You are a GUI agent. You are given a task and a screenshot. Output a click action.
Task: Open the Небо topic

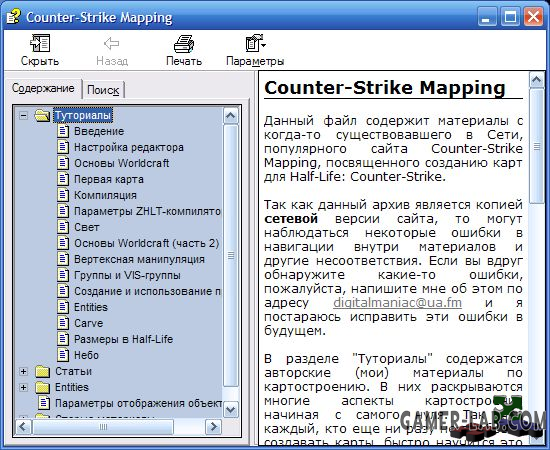point(86,355)
